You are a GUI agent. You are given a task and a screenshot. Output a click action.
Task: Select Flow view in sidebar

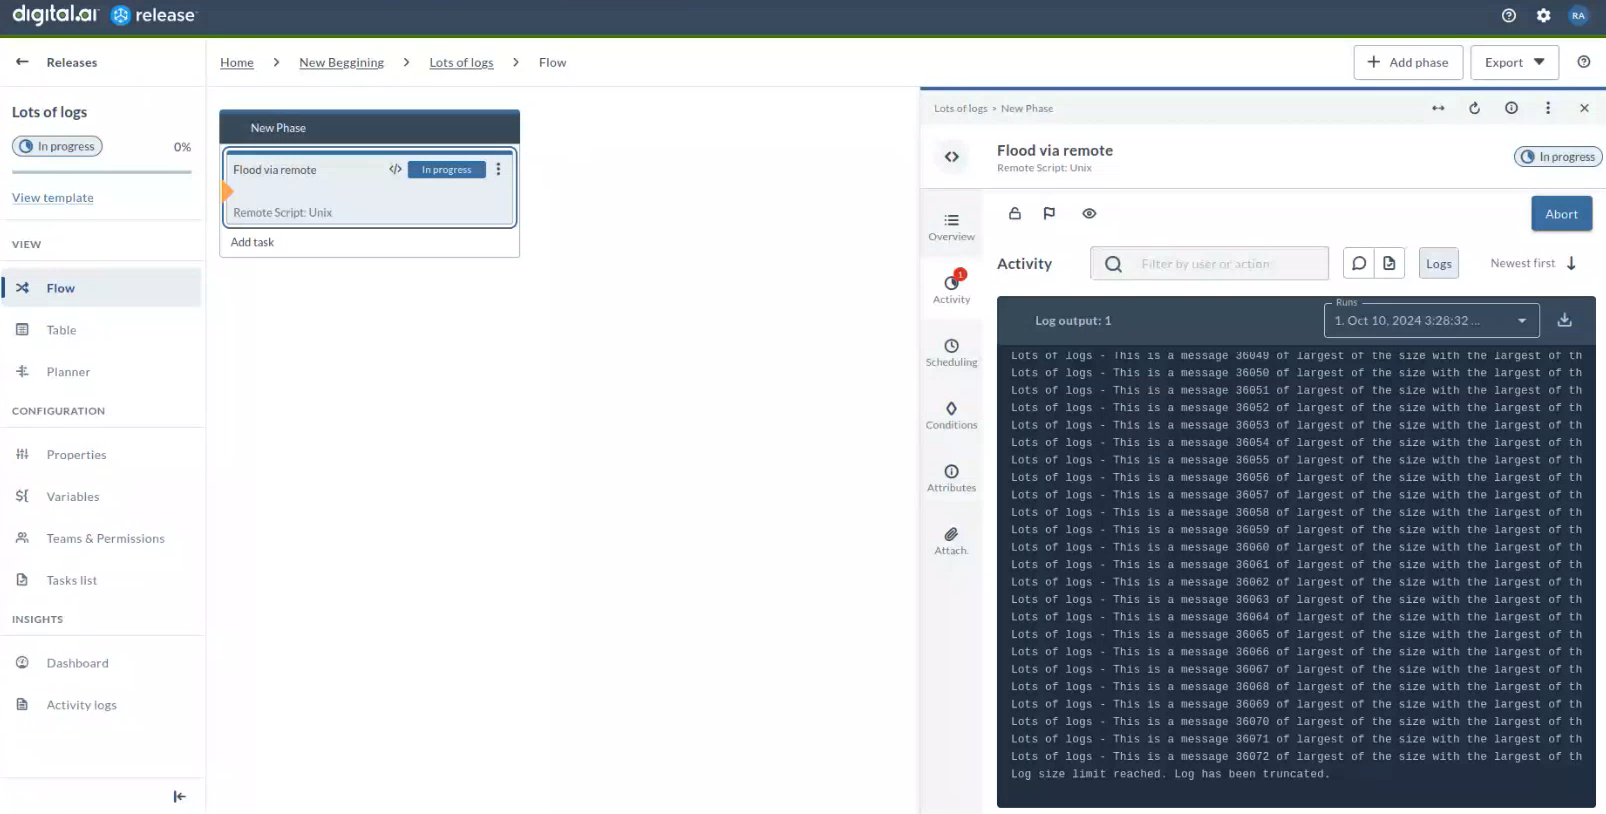pyautogui.click(x=101, y=288)
